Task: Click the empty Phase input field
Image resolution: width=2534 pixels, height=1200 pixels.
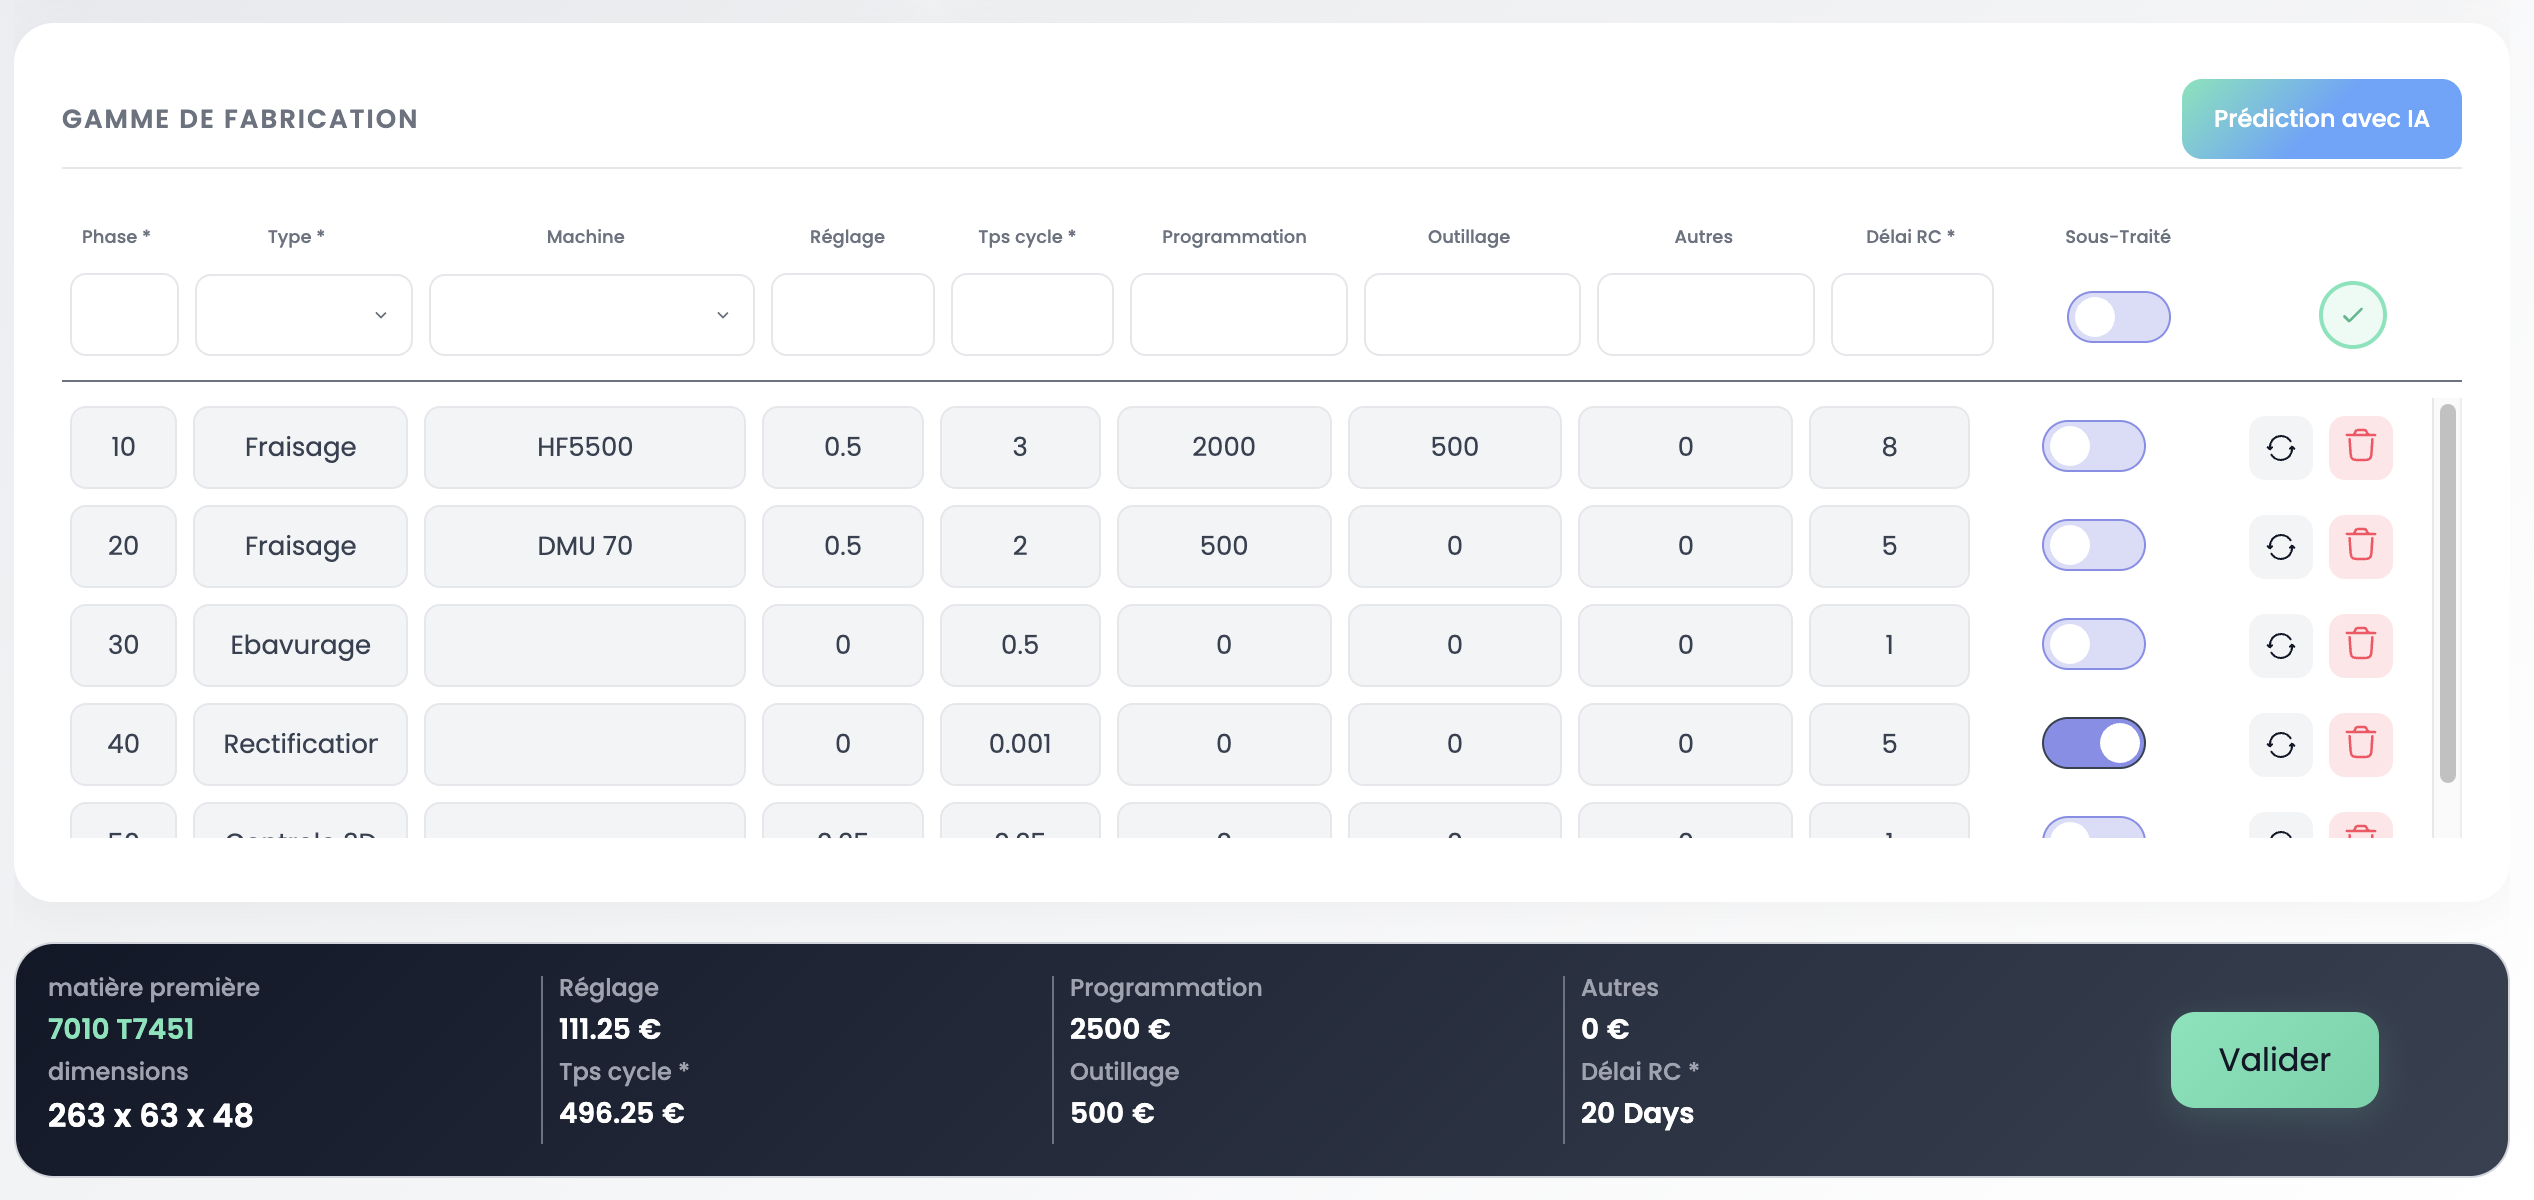Action: pyautogui.click(x=124, y=315)
